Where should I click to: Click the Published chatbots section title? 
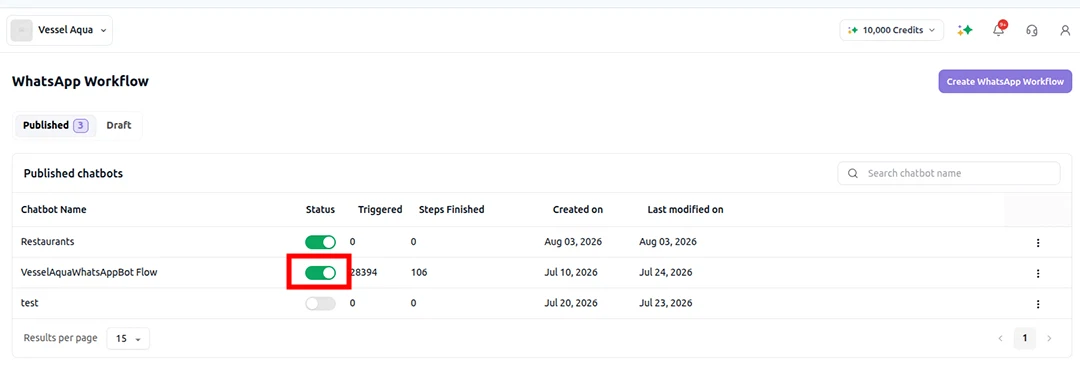73,174
